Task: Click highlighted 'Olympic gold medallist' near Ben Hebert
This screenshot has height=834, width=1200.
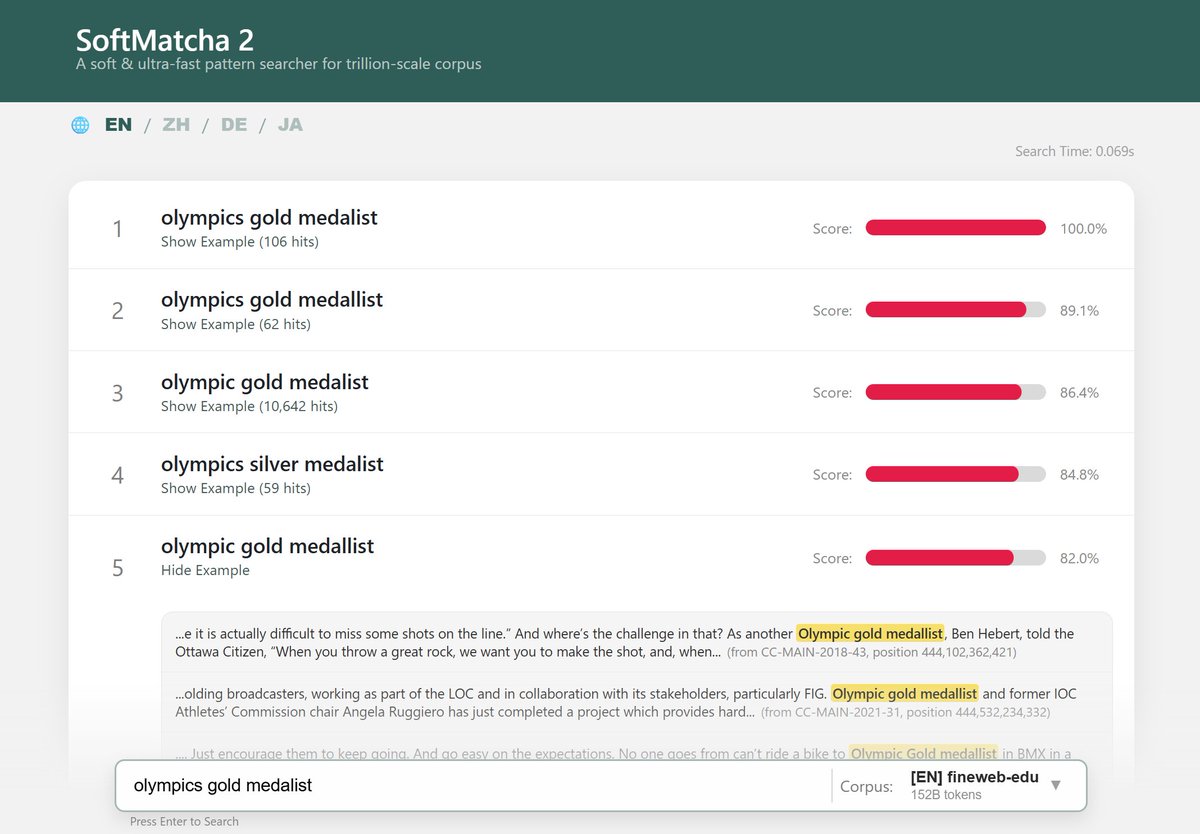Action: [x=870, y=633]
